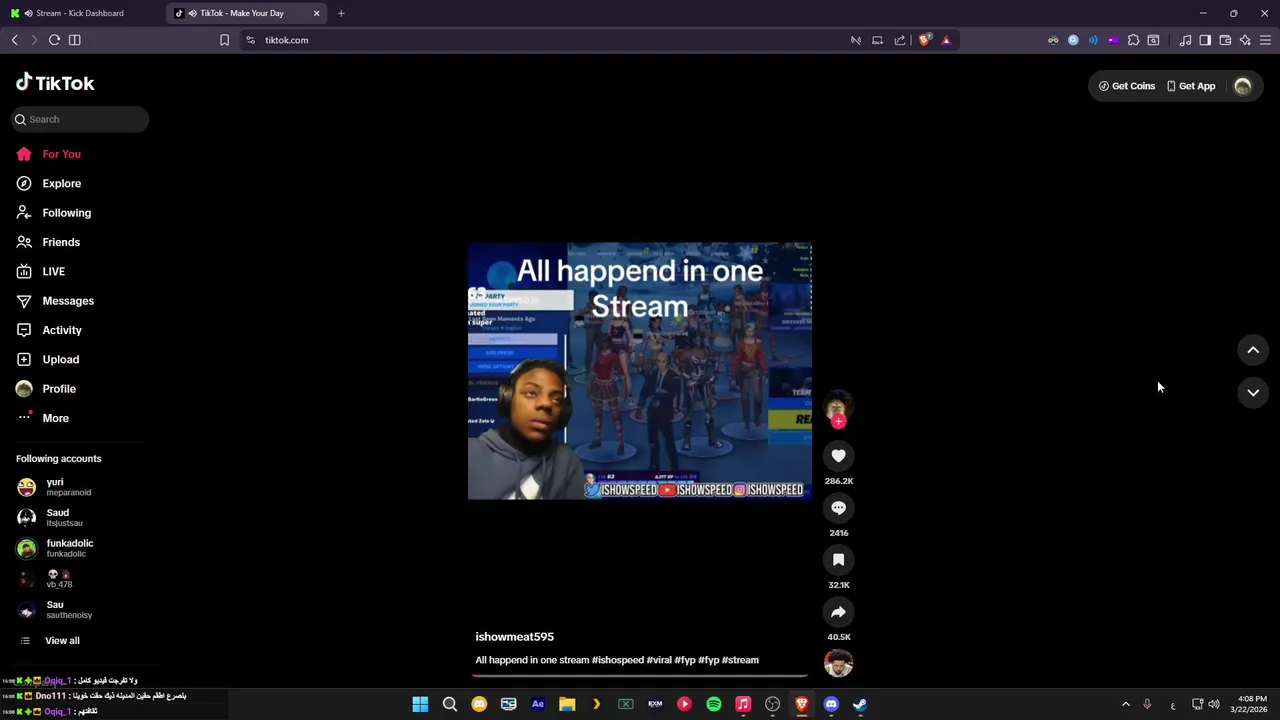The height and width of the screenshot is (720, 1280).
Task: Open Sau sauthenoisy following account
Action: [x=55, y=610]
